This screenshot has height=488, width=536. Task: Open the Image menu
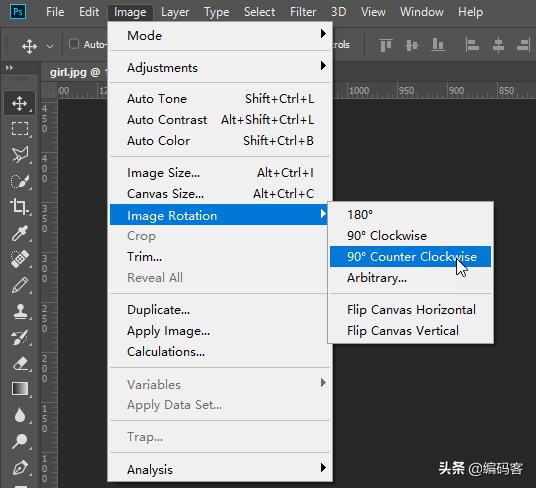(130, 12)
